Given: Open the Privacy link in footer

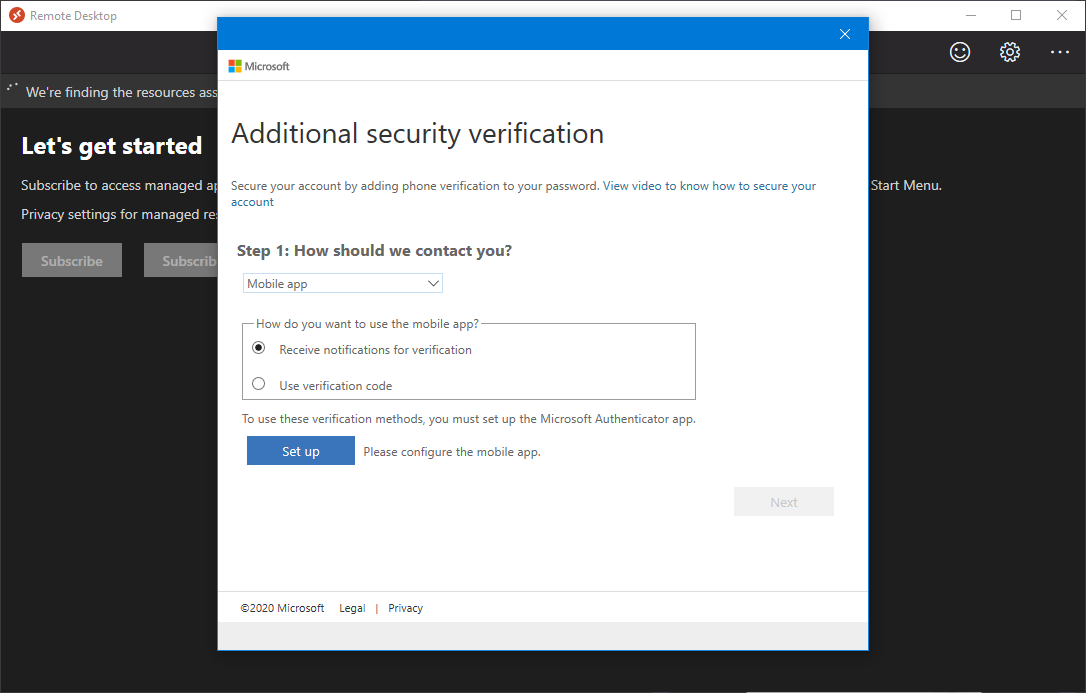Looking at the screenshot, I should tap(405, 608).
